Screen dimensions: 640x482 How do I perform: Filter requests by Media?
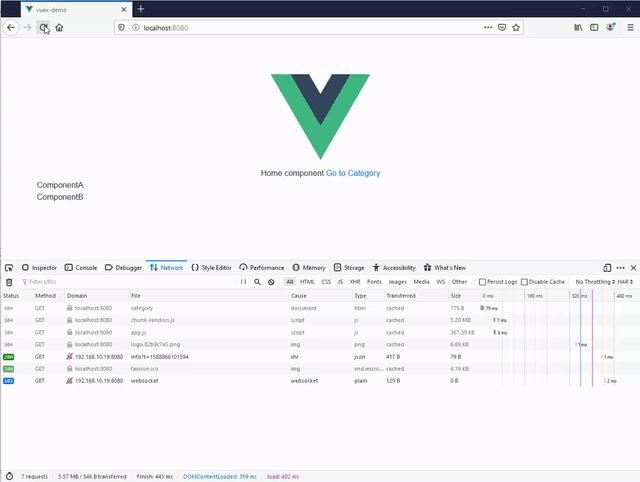click(x=421, y=282)
